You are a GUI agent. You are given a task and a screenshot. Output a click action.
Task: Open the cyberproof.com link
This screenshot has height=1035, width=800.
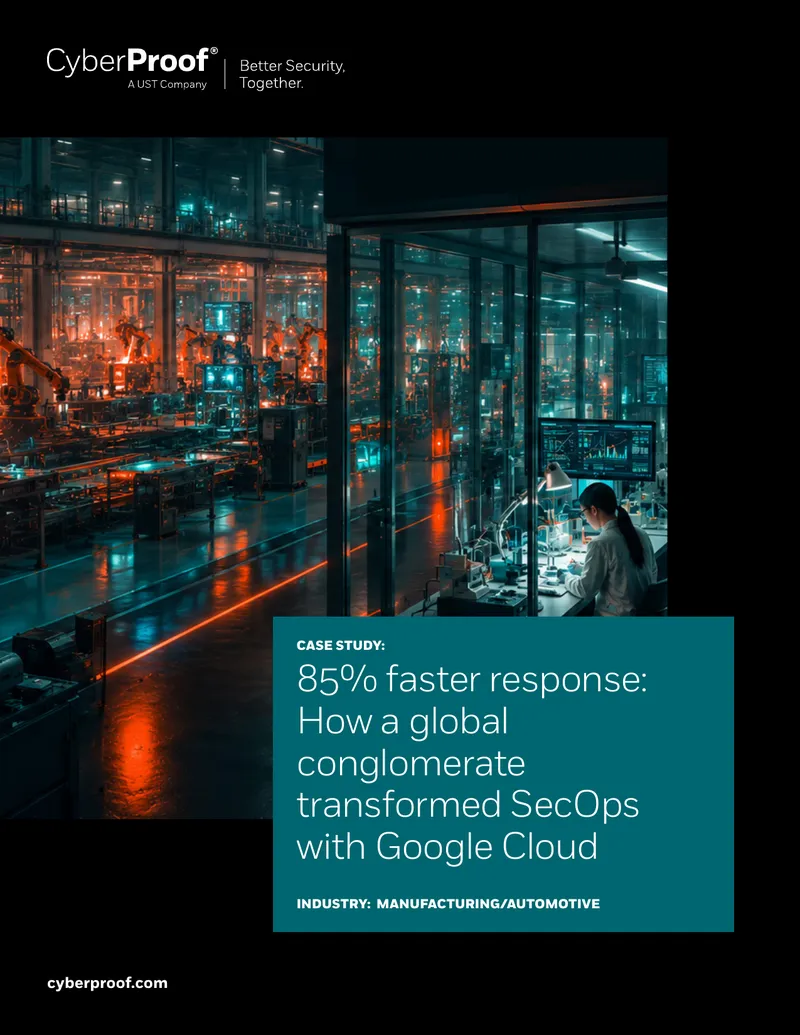[x=108, y=983]
